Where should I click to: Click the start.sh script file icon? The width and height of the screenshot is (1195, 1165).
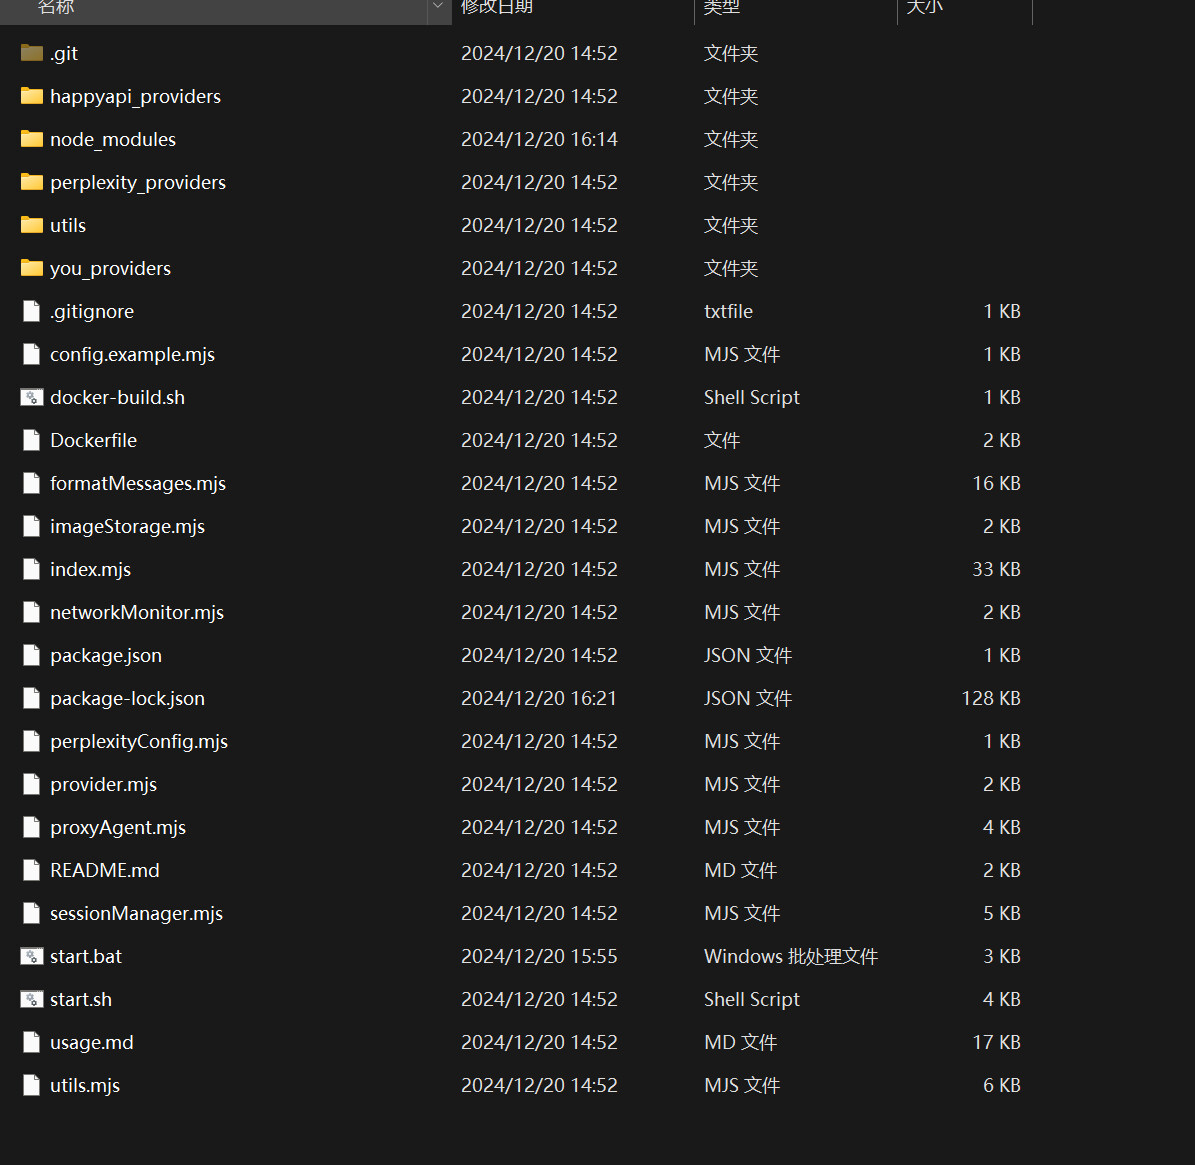(32, 999)
